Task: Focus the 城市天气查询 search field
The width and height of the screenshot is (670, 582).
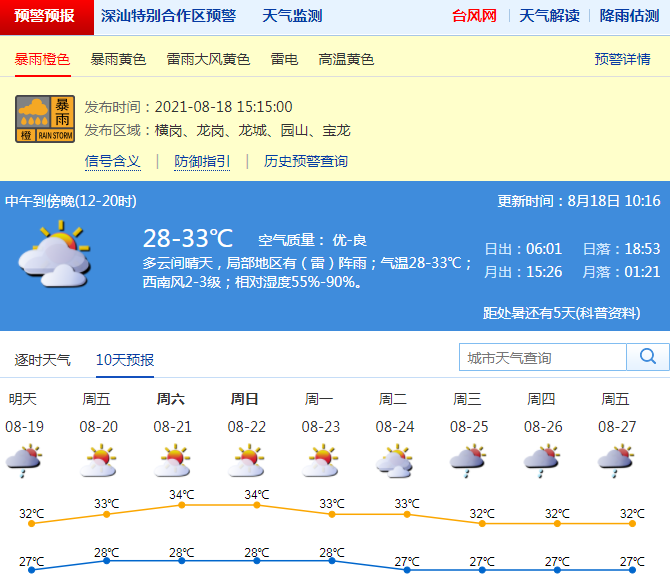Action: tap(543, 357)
